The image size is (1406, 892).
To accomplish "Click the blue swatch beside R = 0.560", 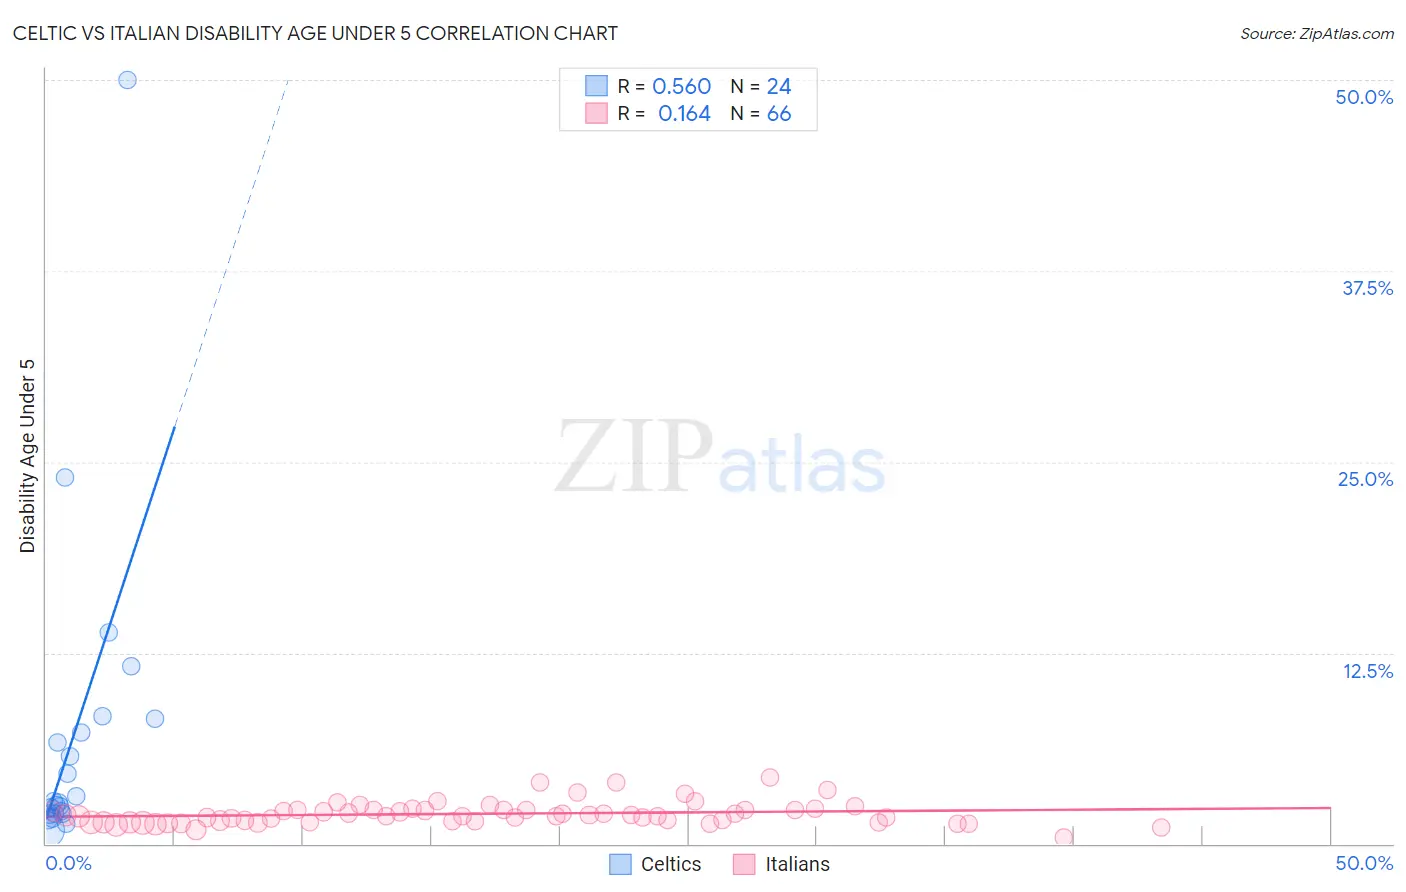I will (x=596, y=86).
